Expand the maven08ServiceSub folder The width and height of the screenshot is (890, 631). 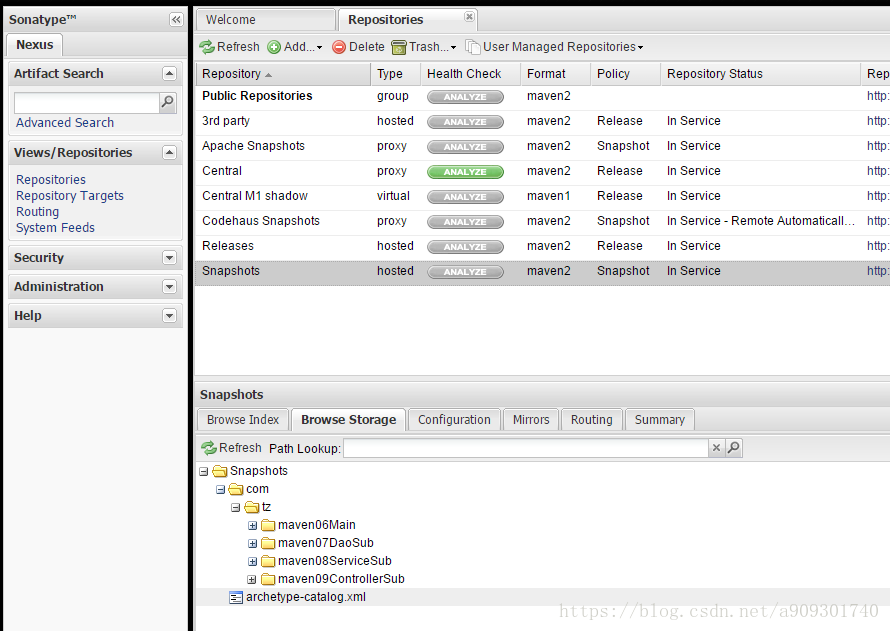(253, 562)
